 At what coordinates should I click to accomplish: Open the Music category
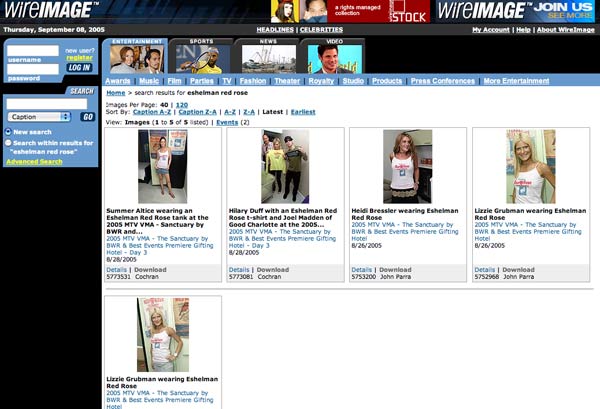149,81
